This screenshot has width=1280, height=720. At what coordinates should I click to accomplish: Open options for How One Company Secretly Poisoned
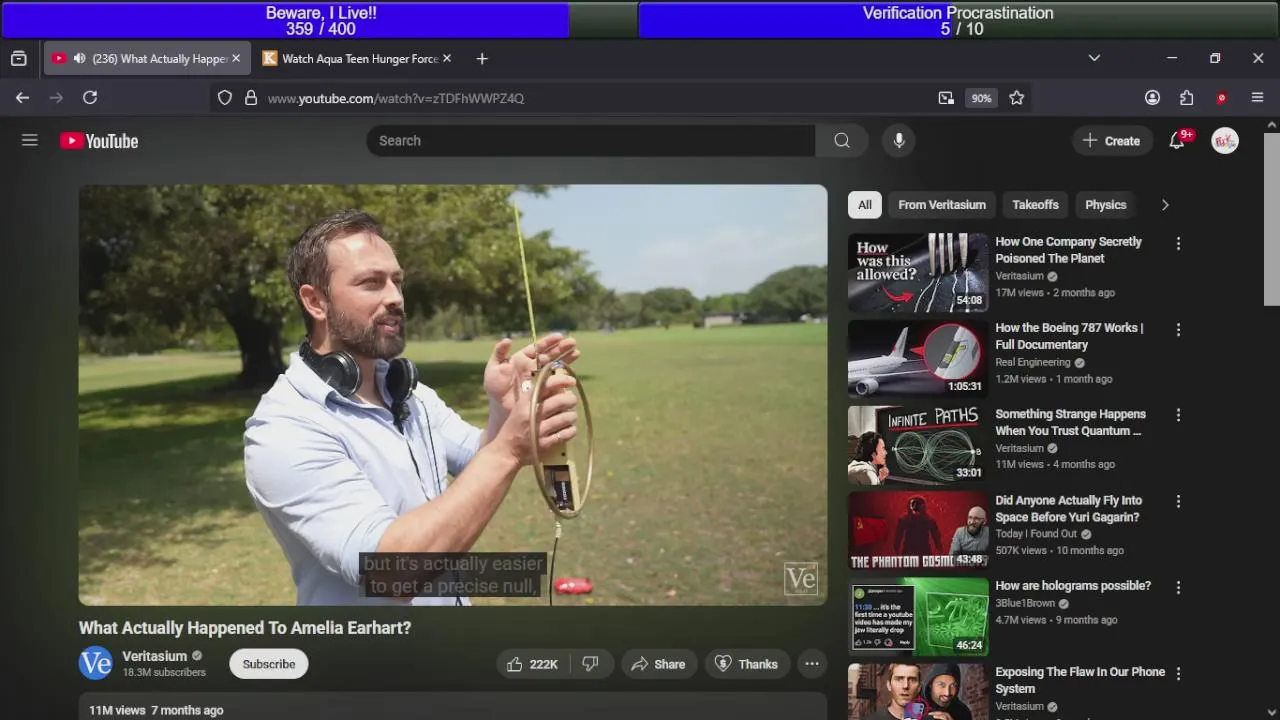point(1178,243)
